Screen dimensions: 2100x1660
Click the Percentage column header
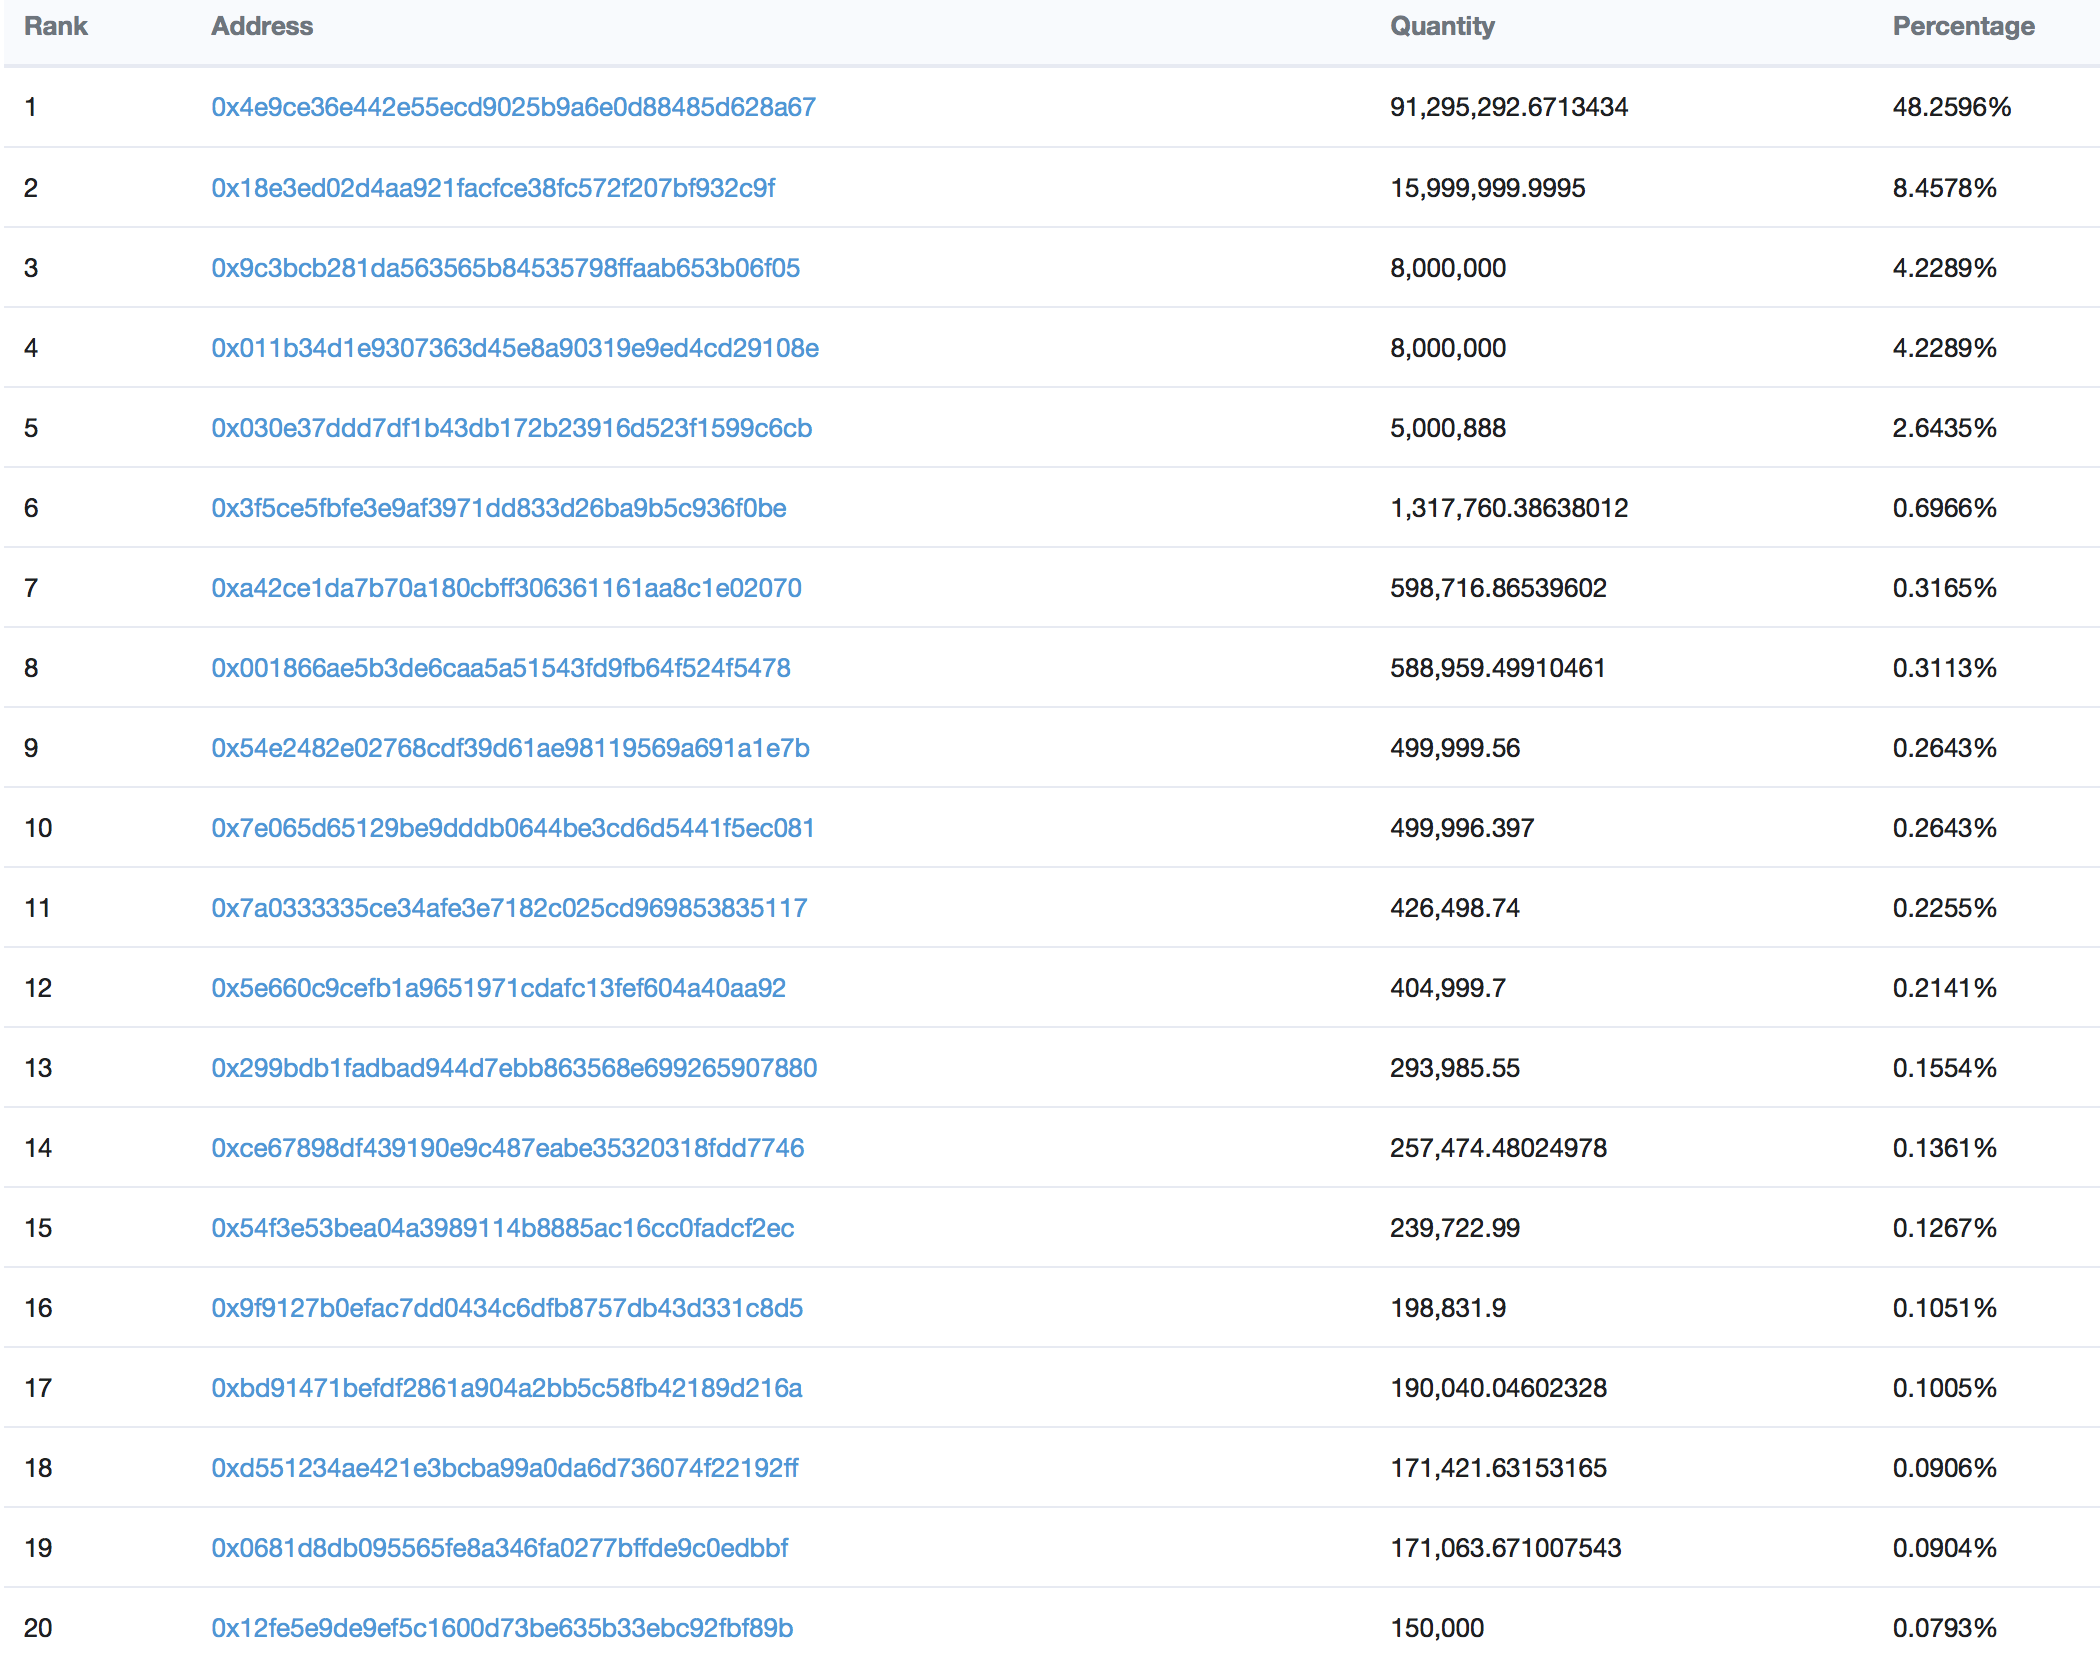[x=1963, y=26]
